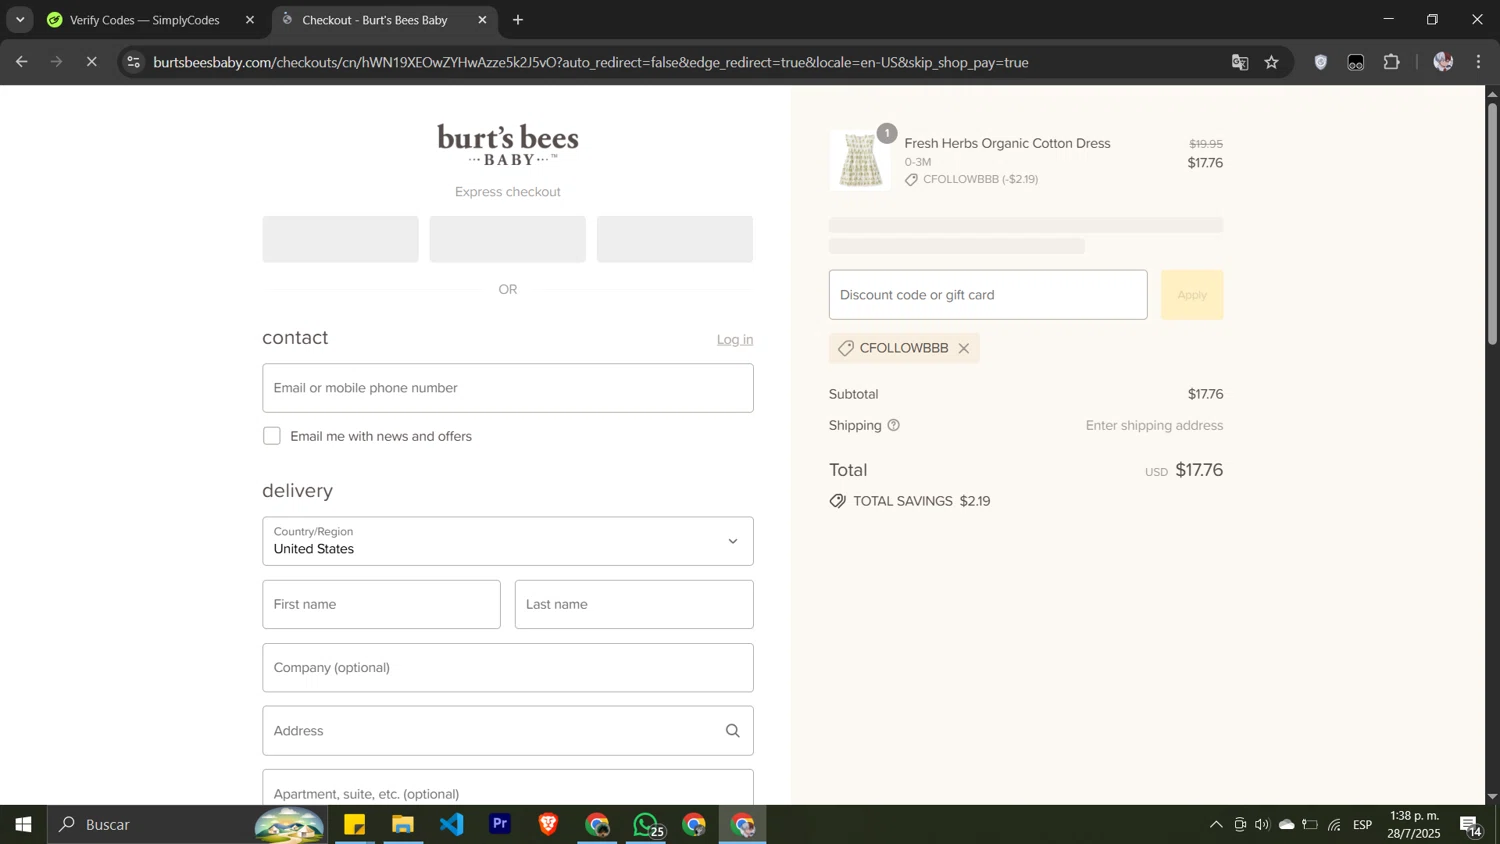
Task: Check Email me with news and offers
Action: point(272,436)
